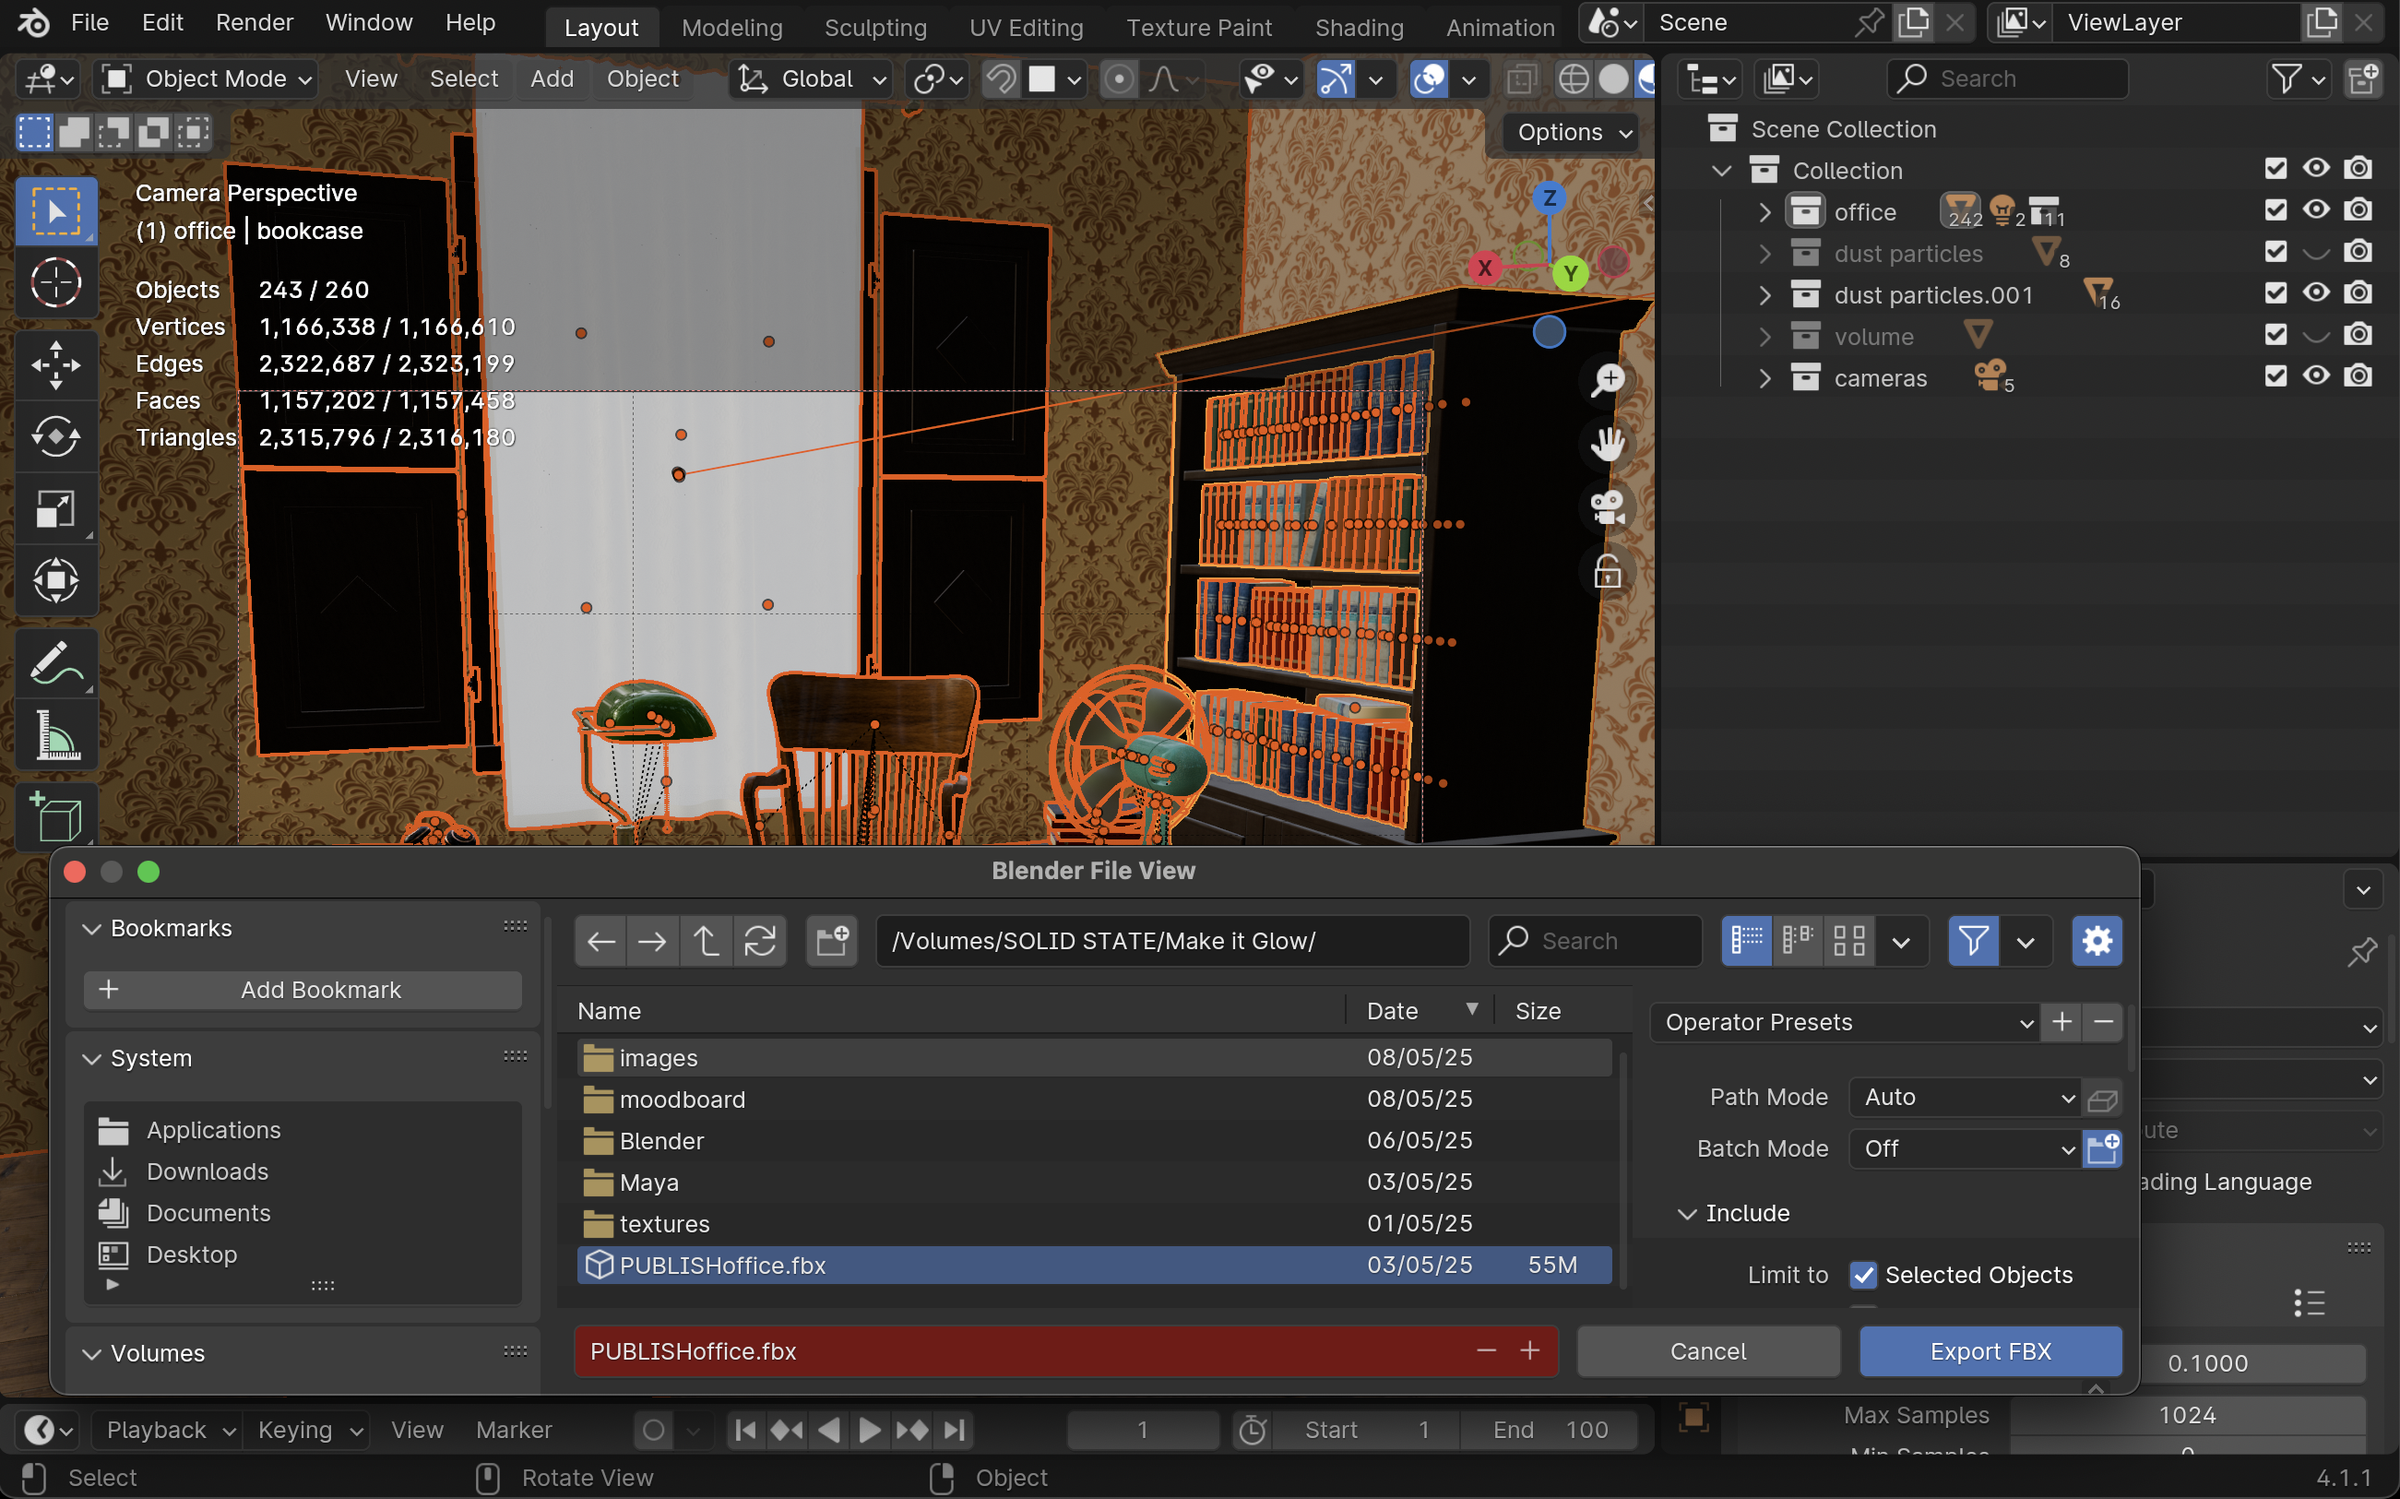Image resolution: width=2400 pixels, height=1499 pixels.
Task: Select the Measure tool
Action: (56, 736)
